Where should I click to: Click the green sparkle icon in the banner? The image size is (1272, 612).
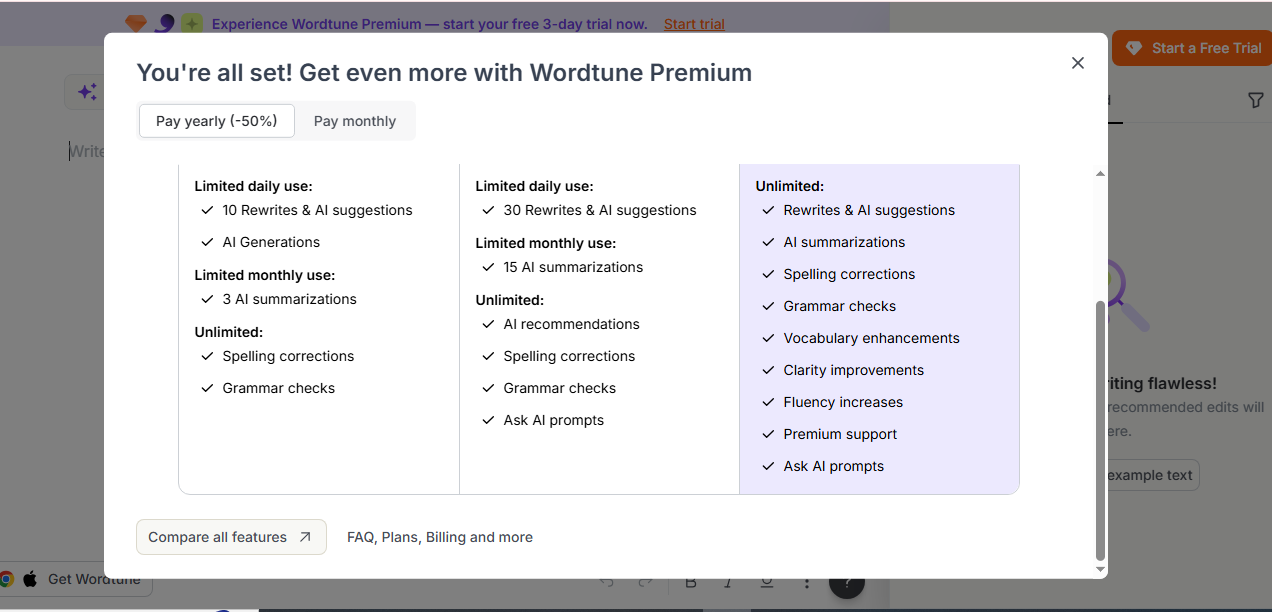[191, 23]
